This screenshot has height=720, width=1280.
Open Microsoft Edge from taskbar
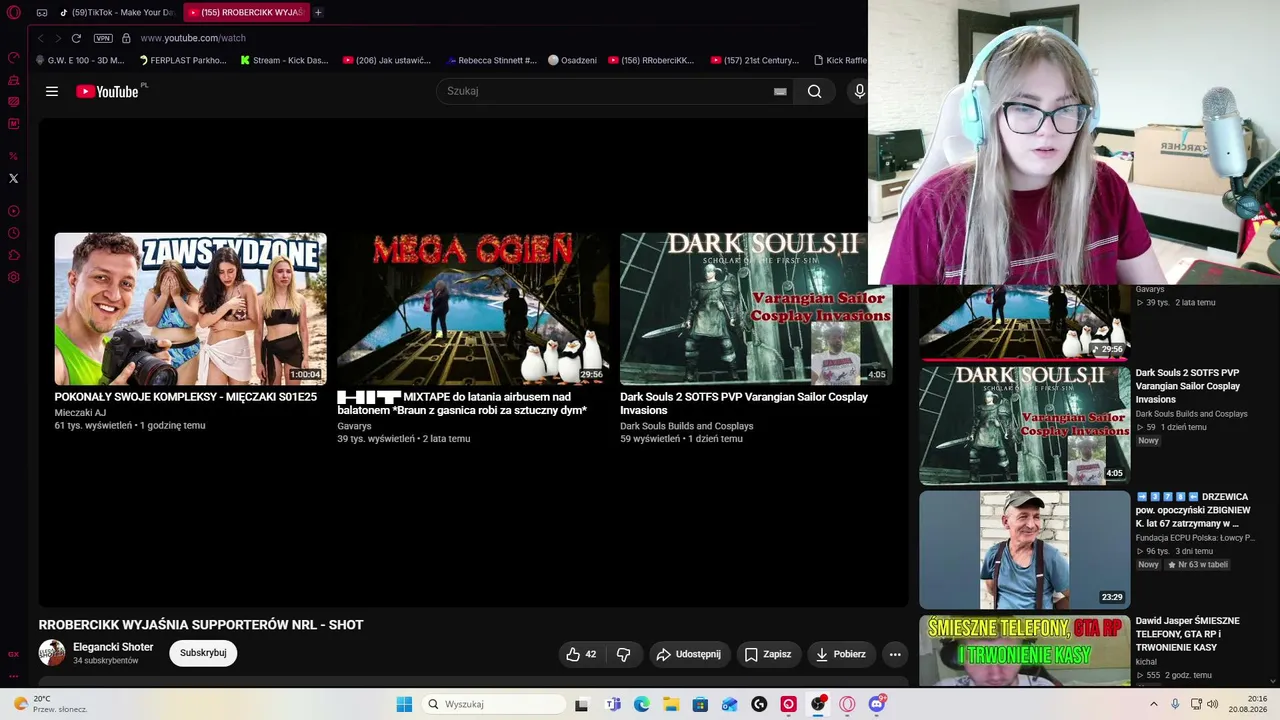point(642,704)
